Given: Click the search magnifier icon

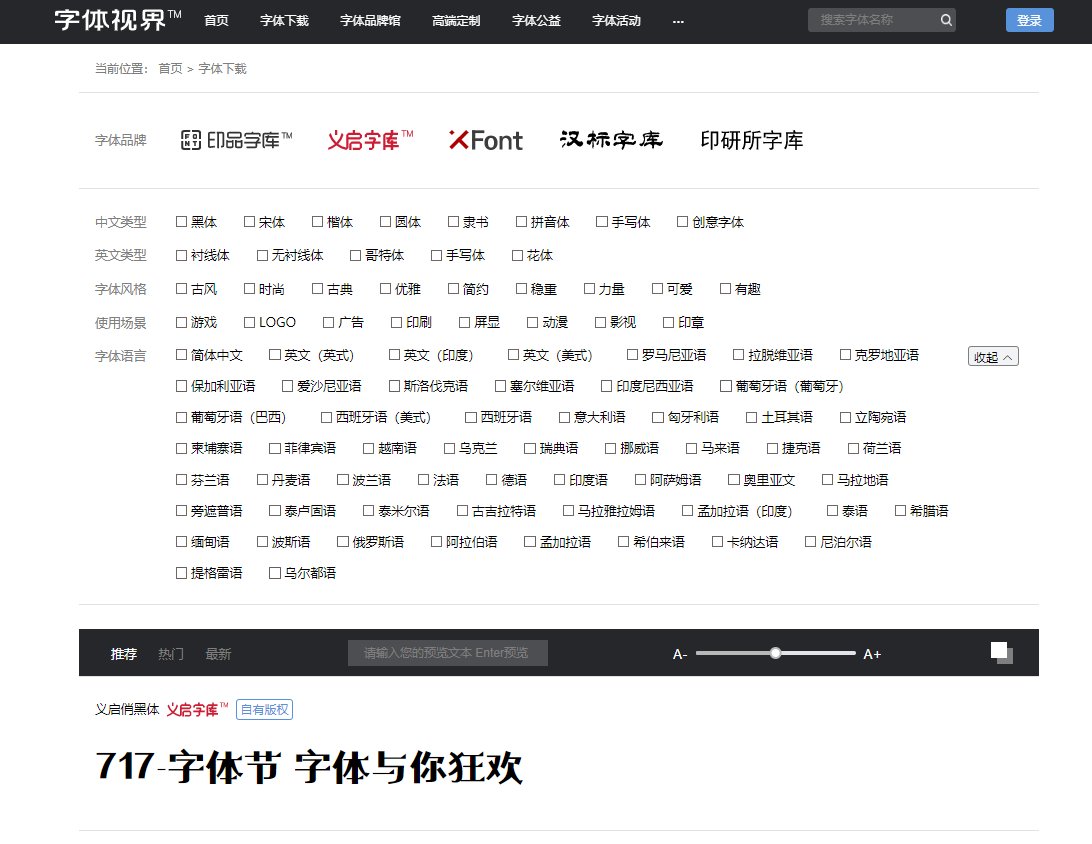Looking at the screenshot, I should coord(945,20).
